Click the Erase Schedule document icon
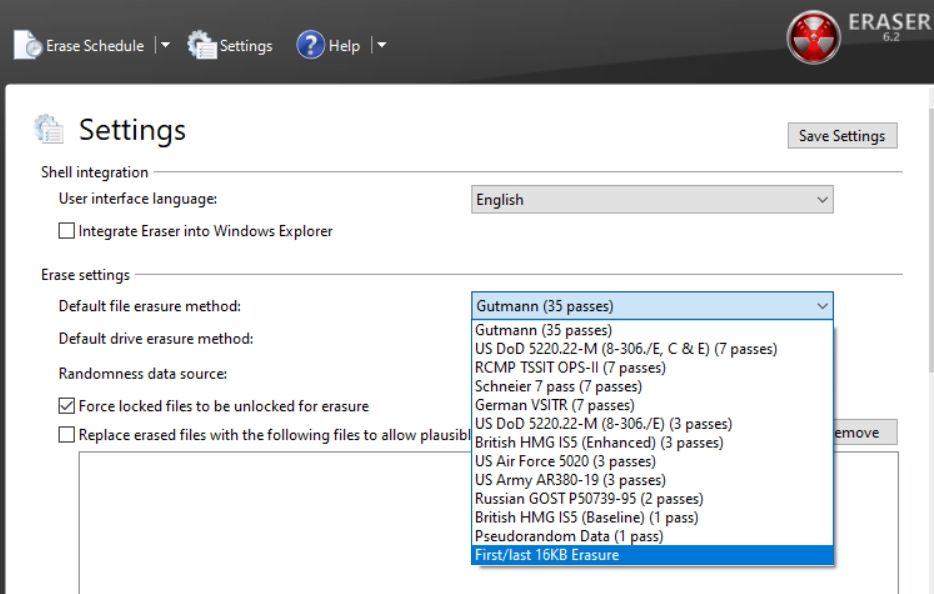The image size is (934, 594). [x=28, y=45]
